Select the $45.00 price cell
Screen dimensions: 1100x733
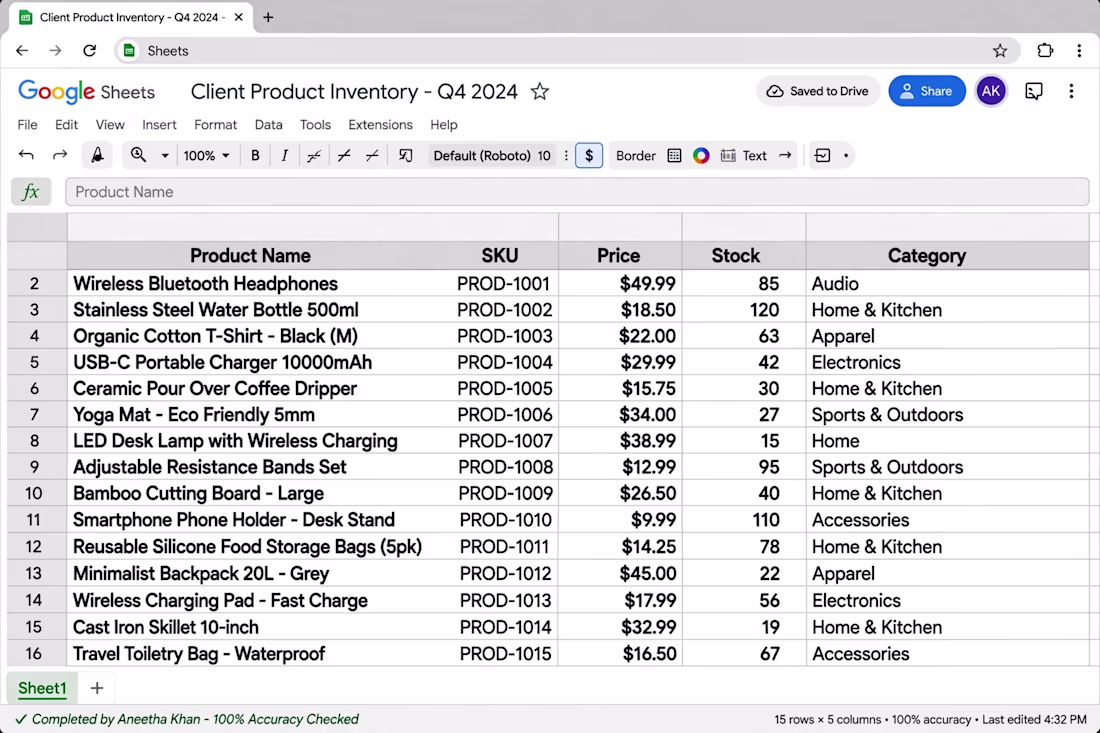620,574
